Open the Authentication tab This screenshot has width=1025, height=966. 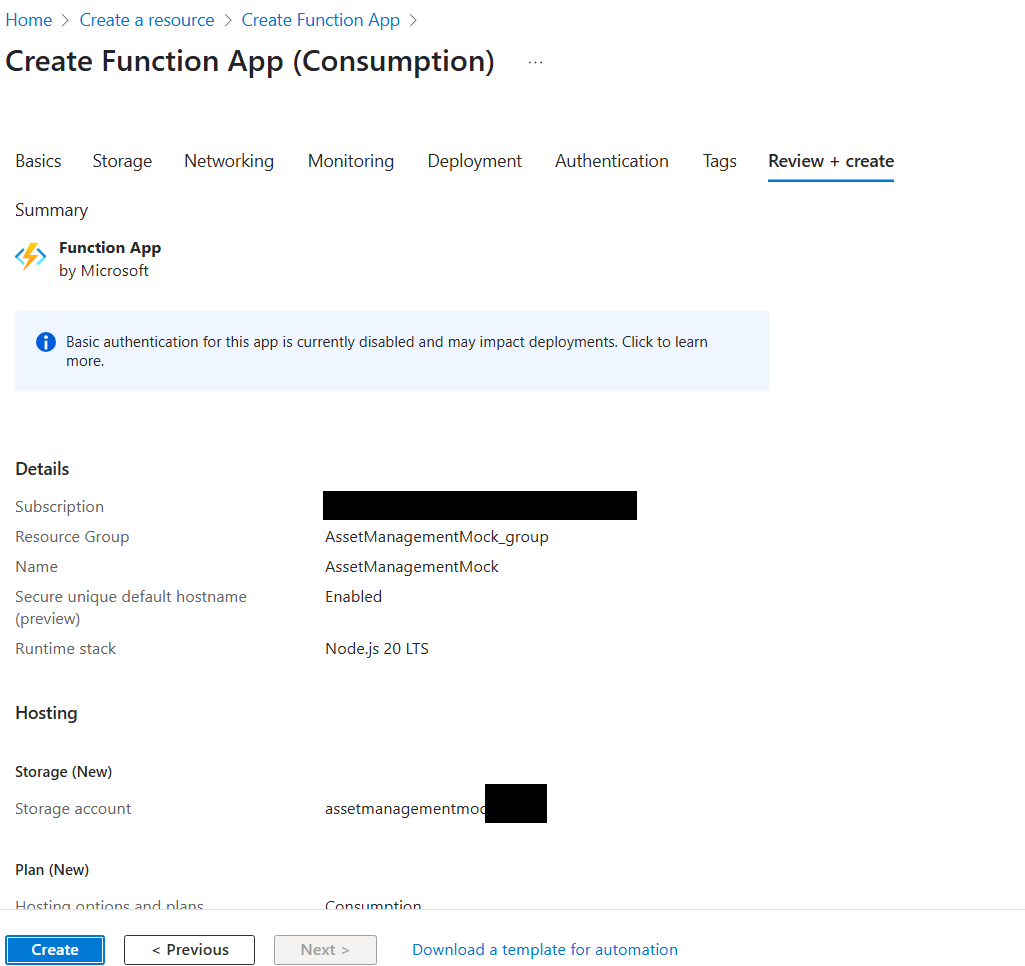tap(611, 161)
